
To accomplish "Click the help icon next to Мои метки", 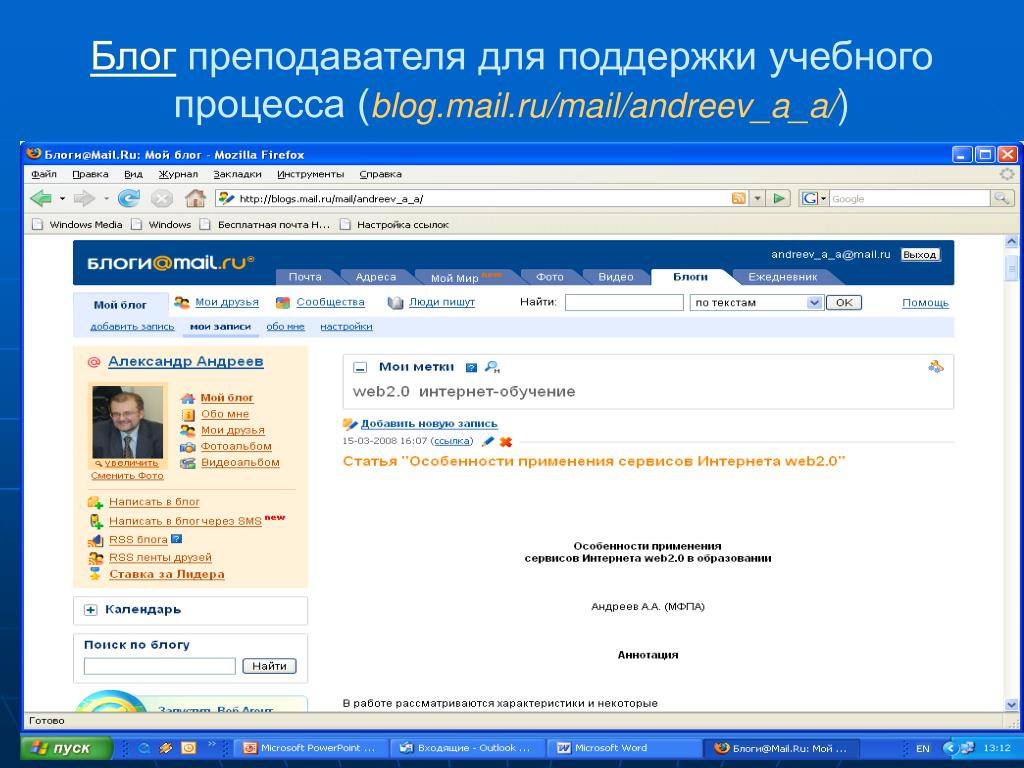I will [471, 368].
